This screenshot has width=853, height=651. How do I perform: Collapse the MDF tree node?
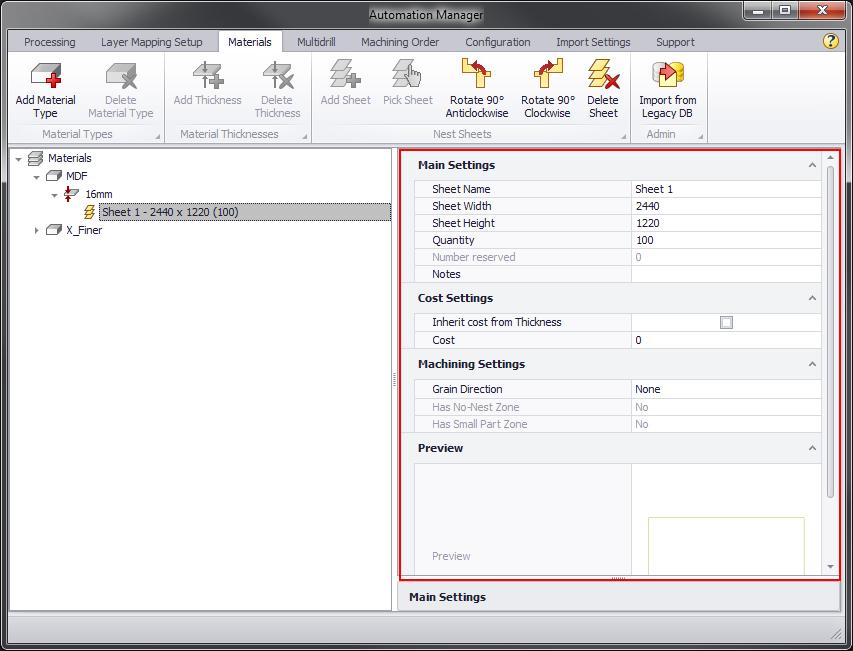point(36,177)
